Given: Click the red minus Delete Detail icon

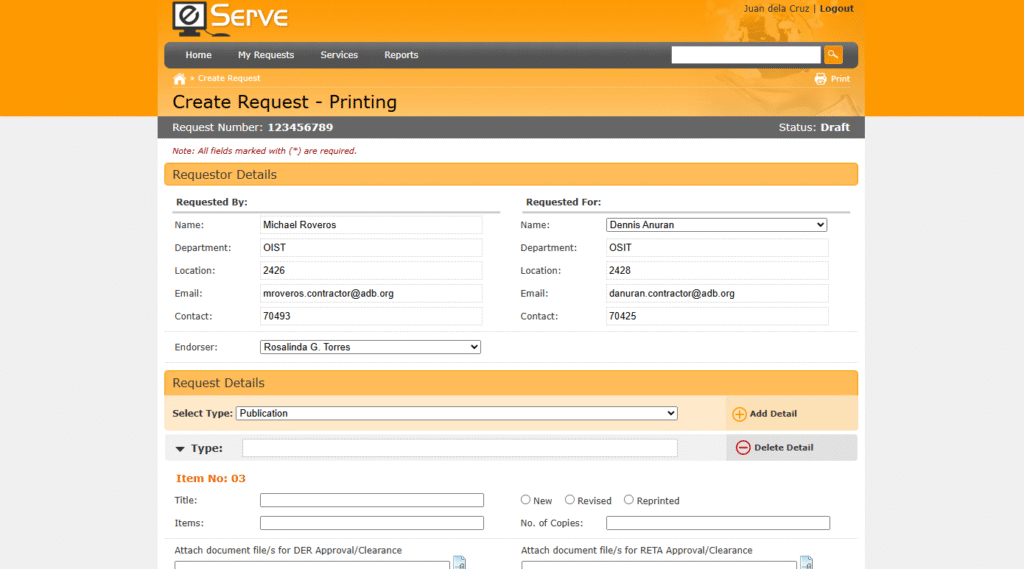Looking at the screenshot, I should (x=743, y=448).
